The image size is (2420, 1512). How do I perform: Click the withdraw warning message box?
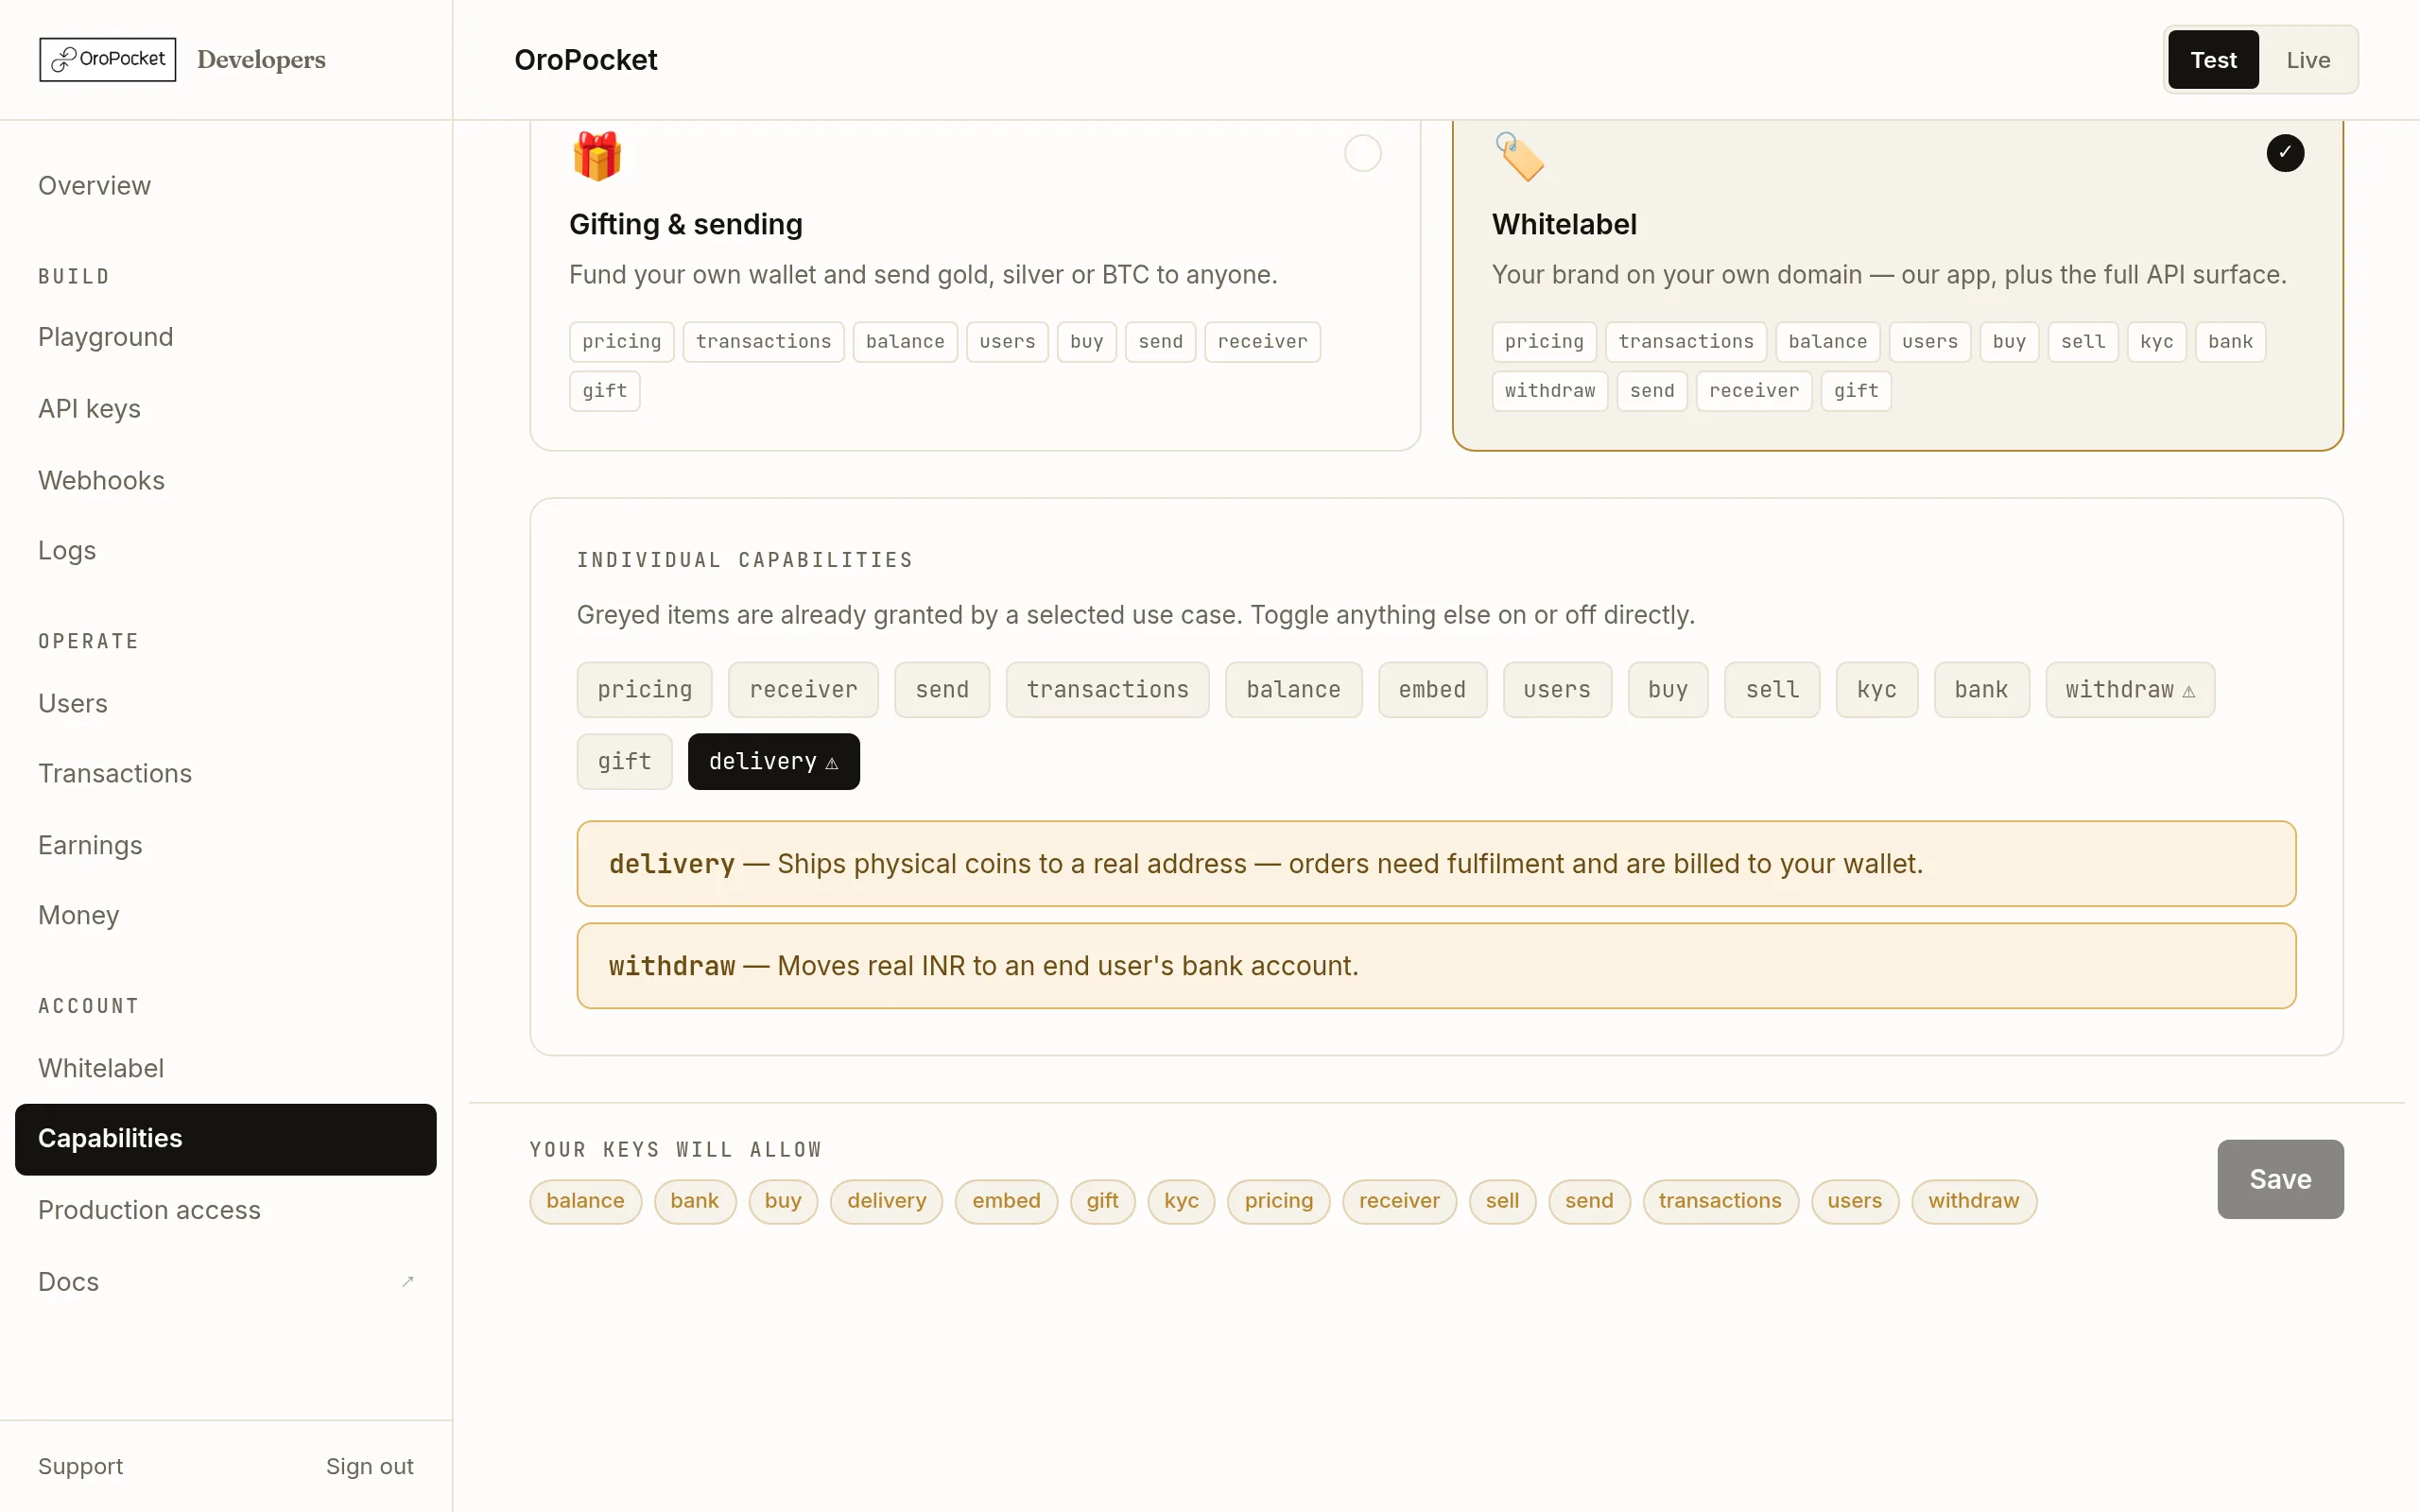pos(1436,966)
